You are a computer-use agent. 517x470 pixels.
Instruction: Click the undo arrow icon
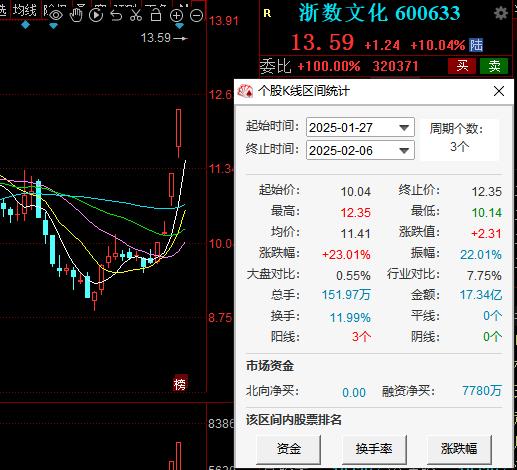(x=116, y=15)
